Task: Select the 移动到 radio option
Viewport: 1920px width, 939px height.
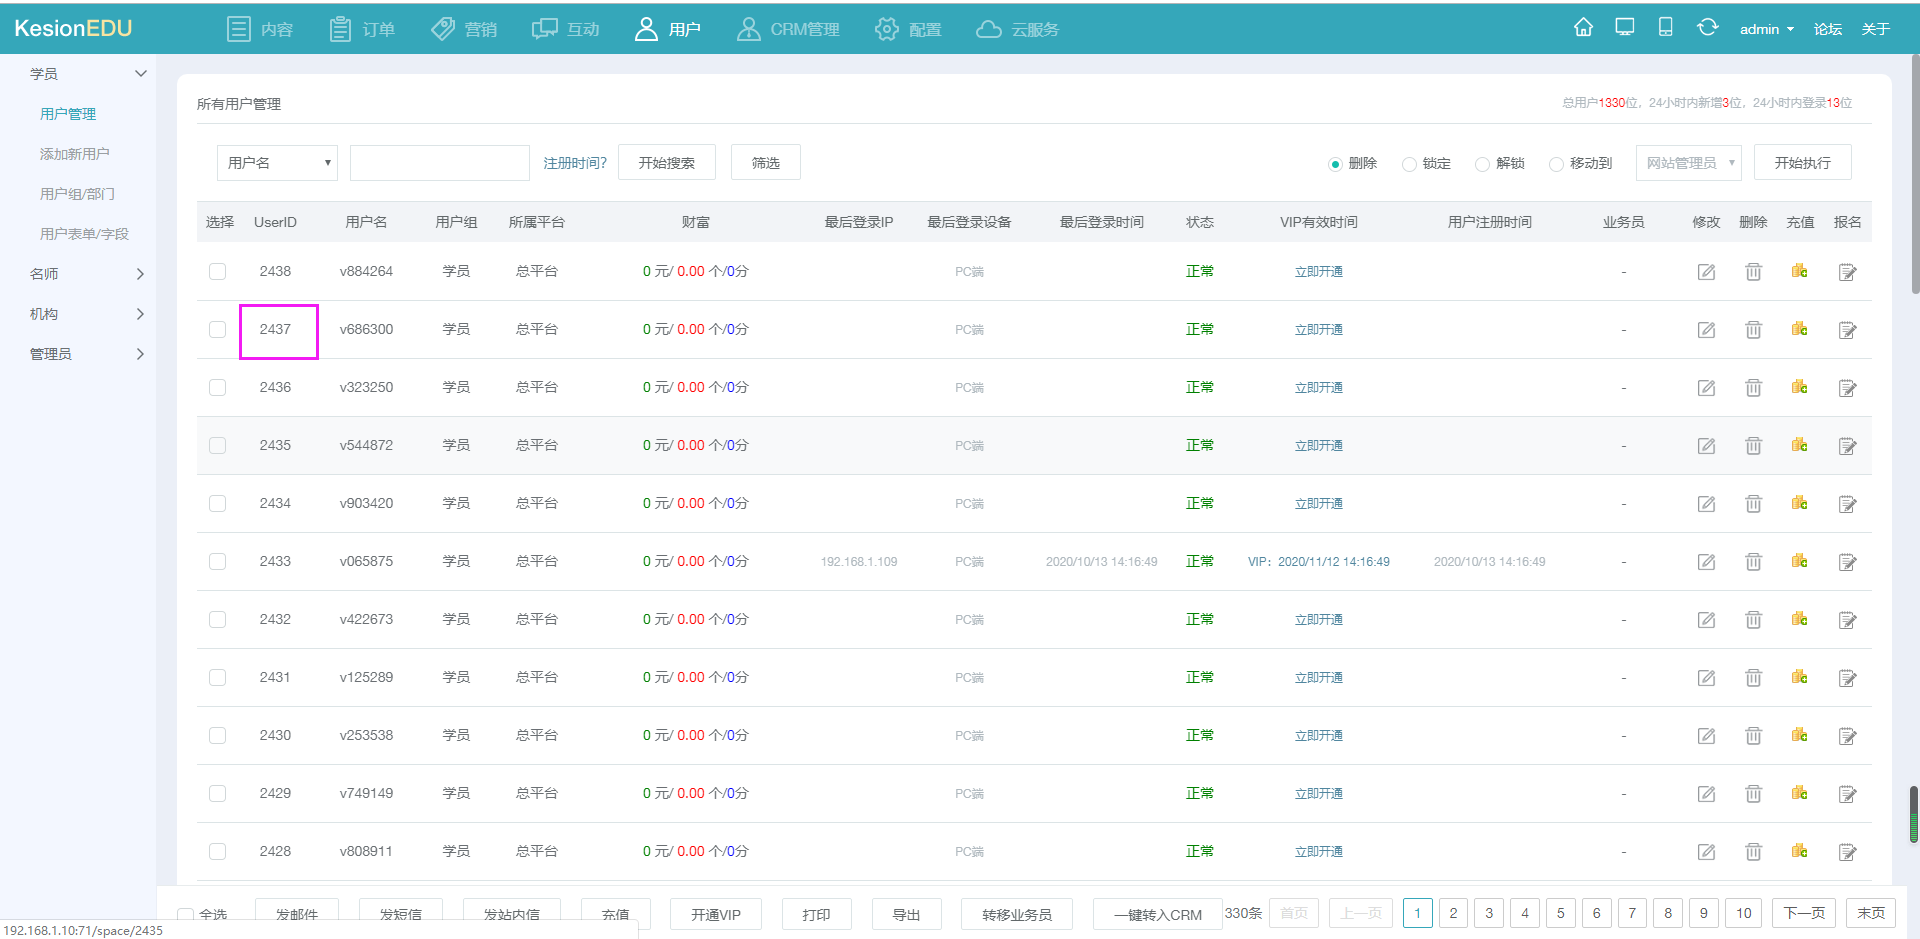Action: (x=1556, y=164)
